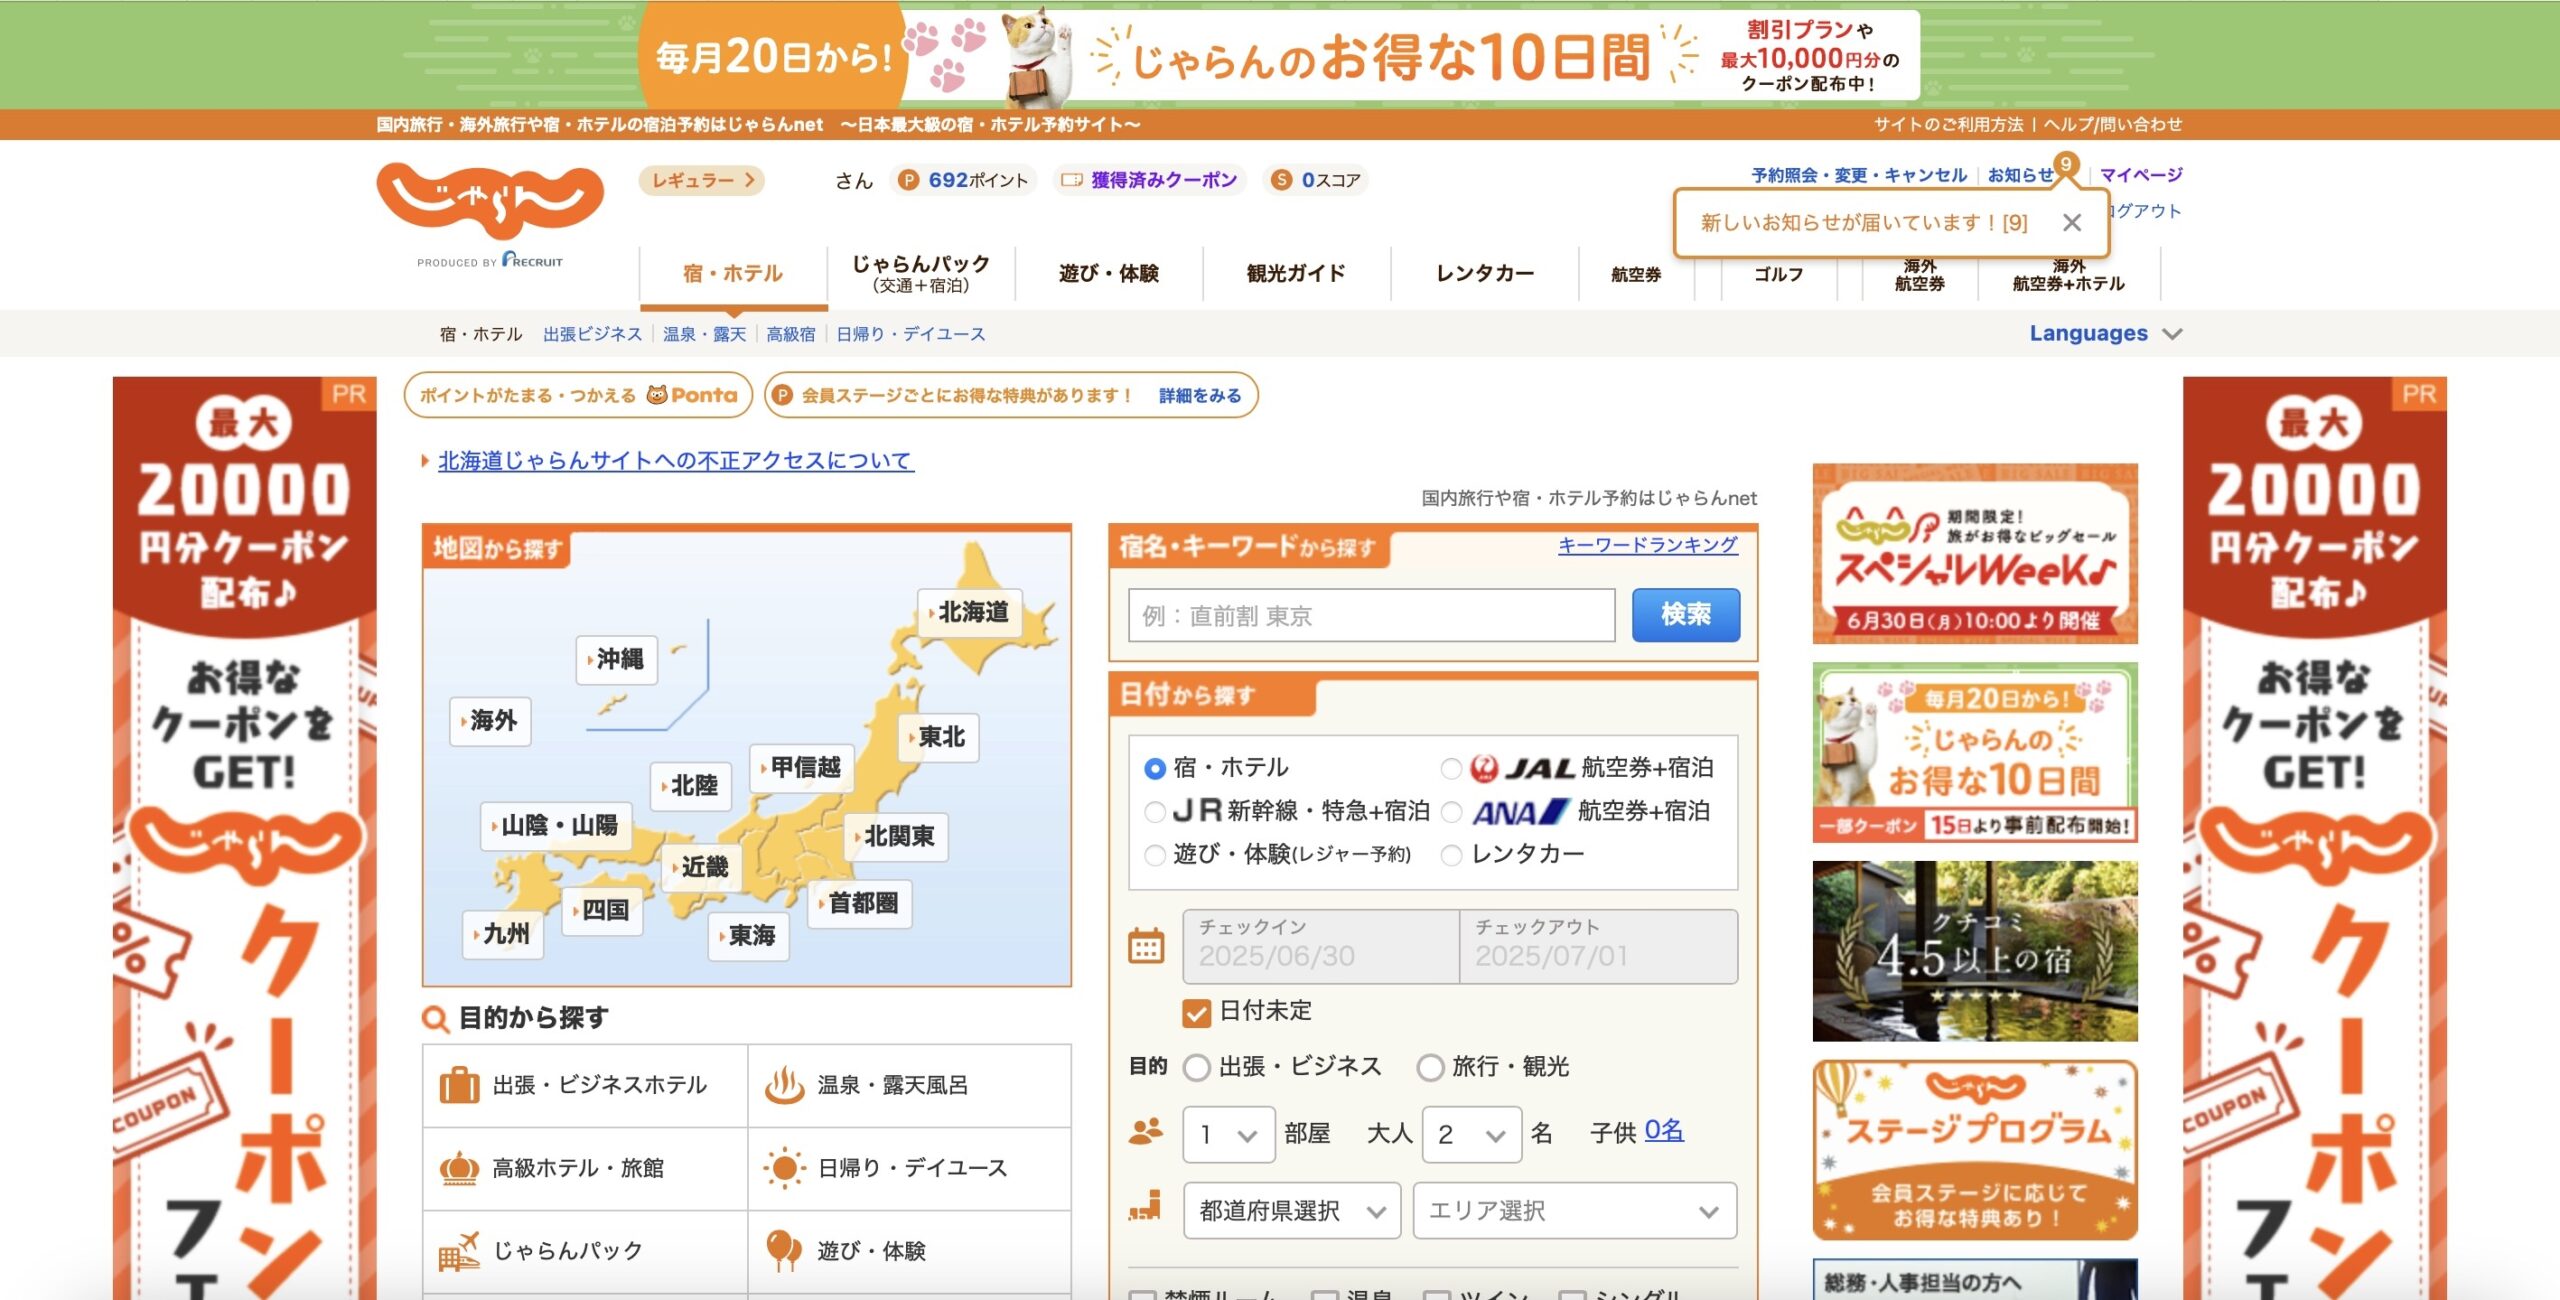This screenshot has width=2560, height=1300.
Task: Open the 都道府県選択 dropdown
Action: click(1291, 1211)
